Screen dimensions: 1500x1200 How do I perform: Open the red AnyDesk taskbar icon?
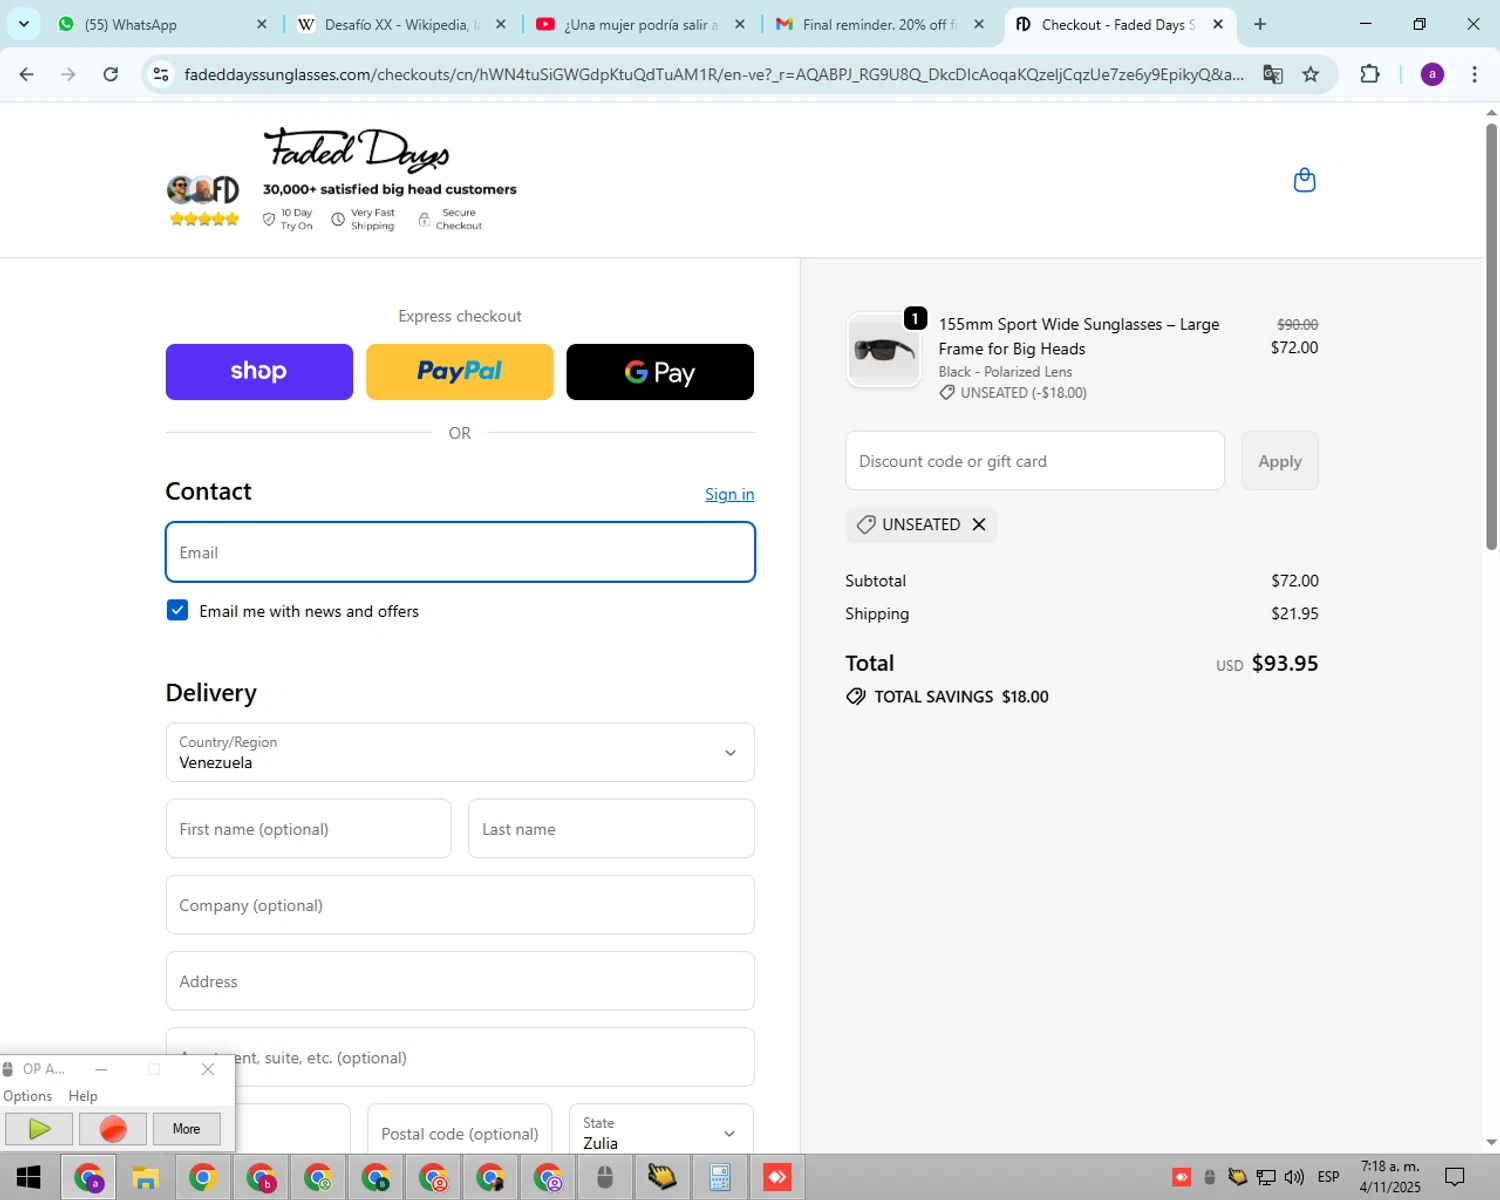click(778, 1177)
